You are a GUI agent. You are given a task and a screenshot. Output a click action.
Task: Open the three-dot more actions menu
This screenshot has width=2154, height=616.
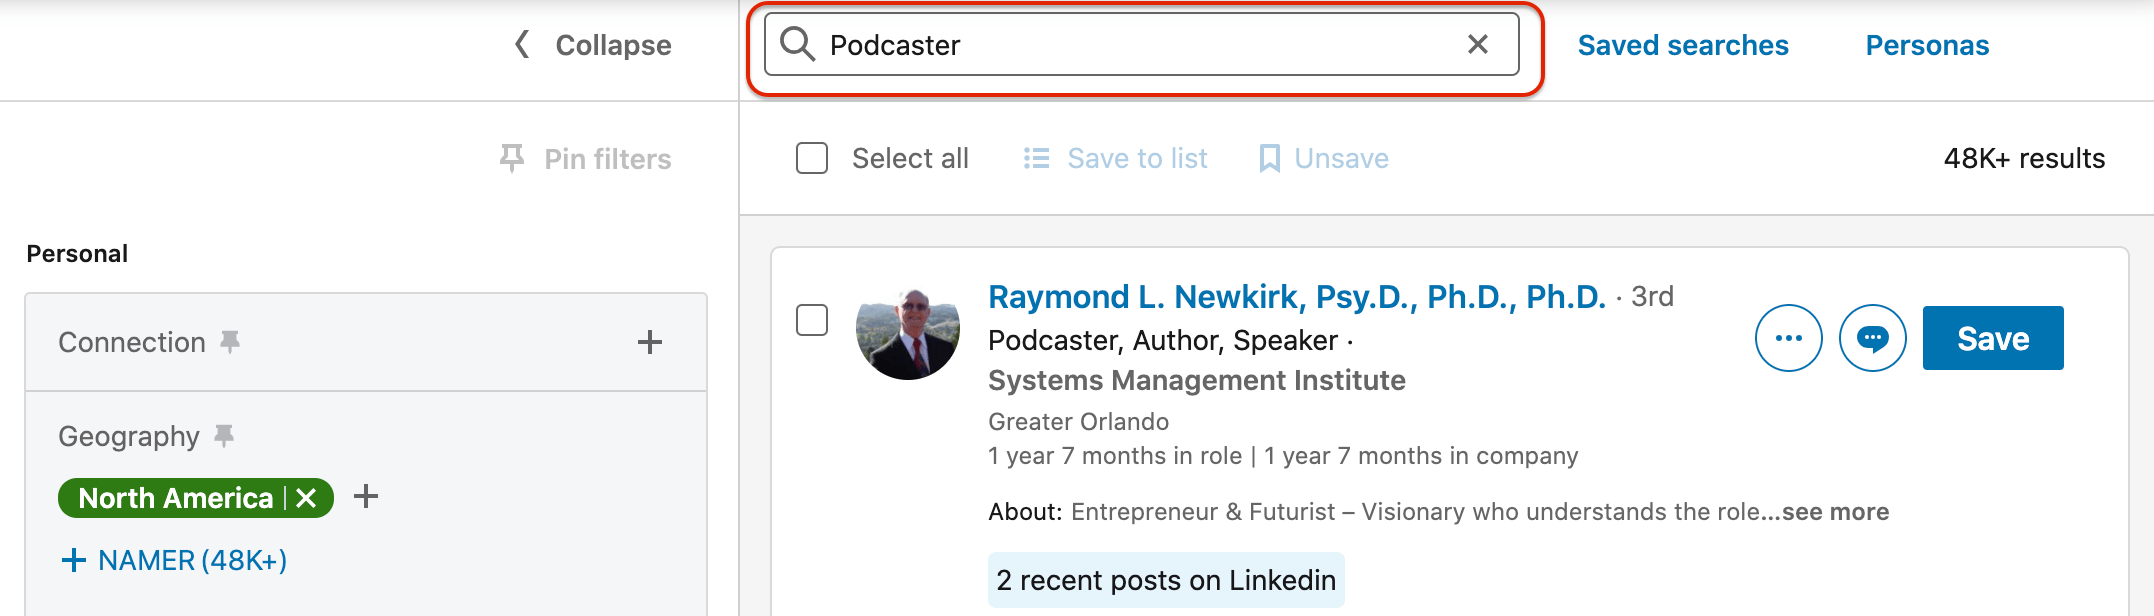click(1788, 338)
